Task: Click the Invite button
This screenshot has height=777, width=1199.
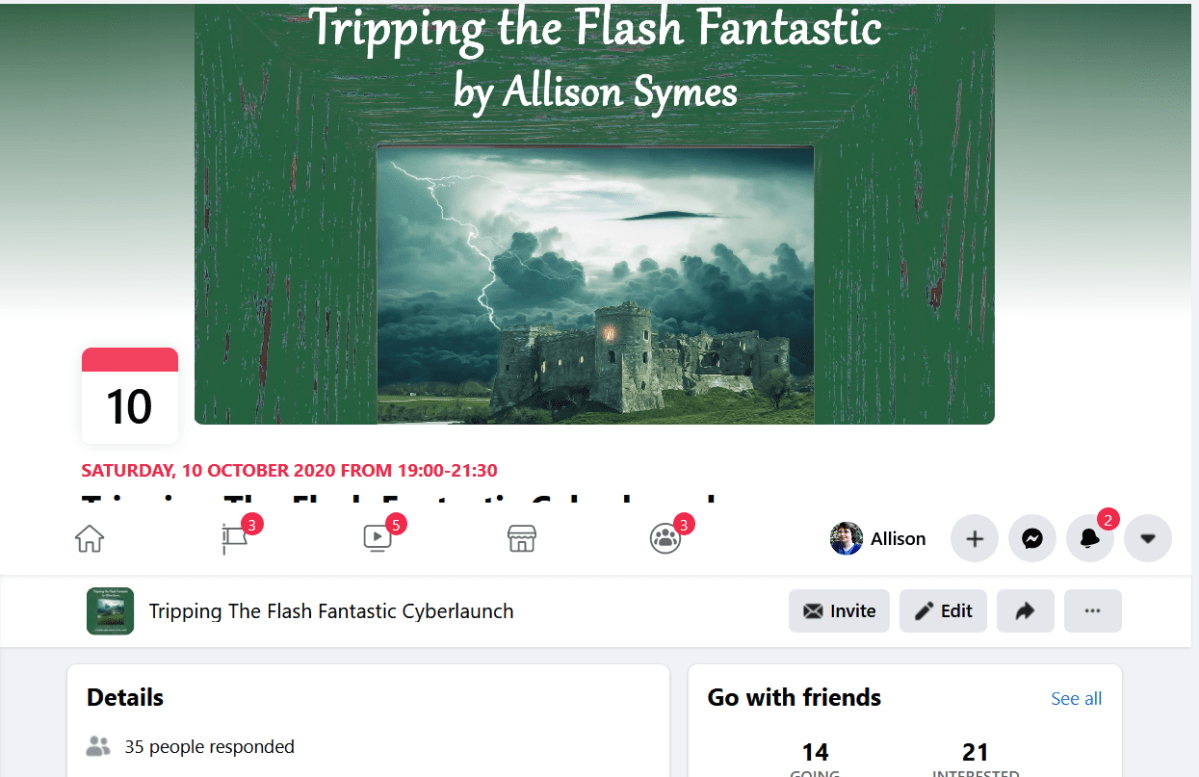Action: click(839, 610)
